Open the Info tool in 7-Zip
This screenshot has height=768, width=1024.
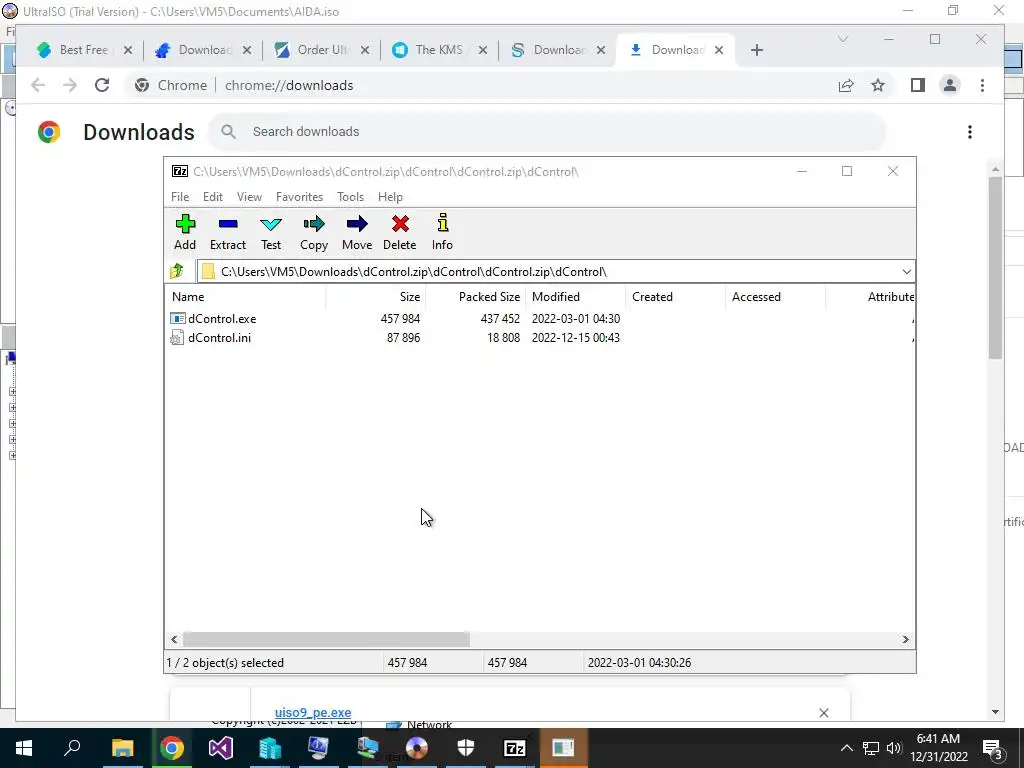[442, 232]
